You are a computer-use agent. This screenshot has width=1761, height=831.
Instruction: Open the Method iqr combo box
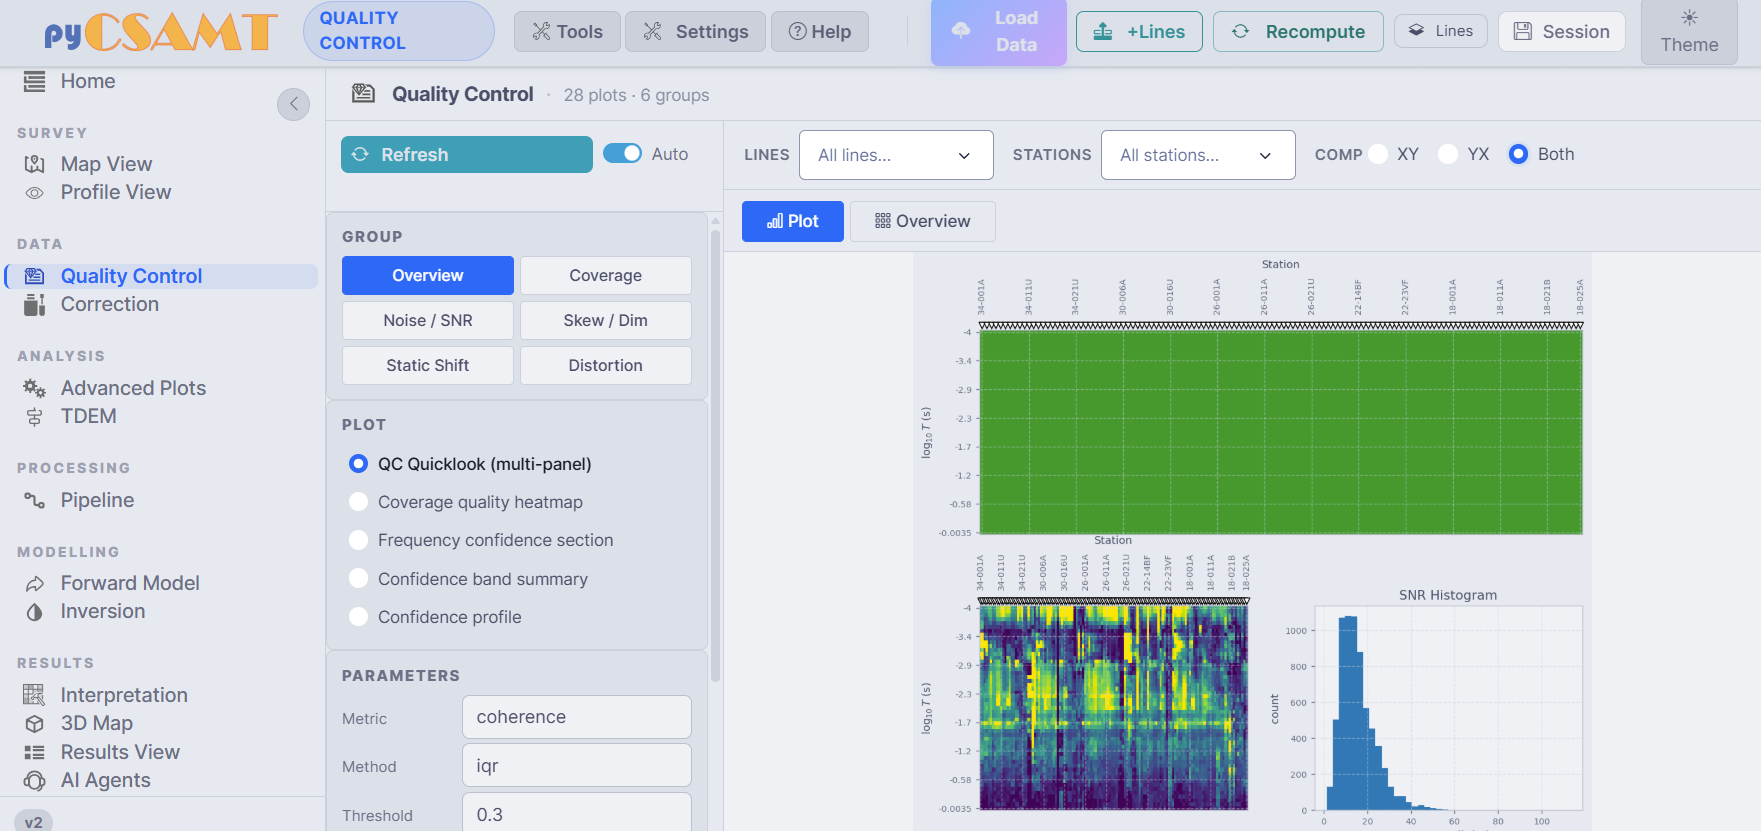pyautogui.click(x=577, y=765)
